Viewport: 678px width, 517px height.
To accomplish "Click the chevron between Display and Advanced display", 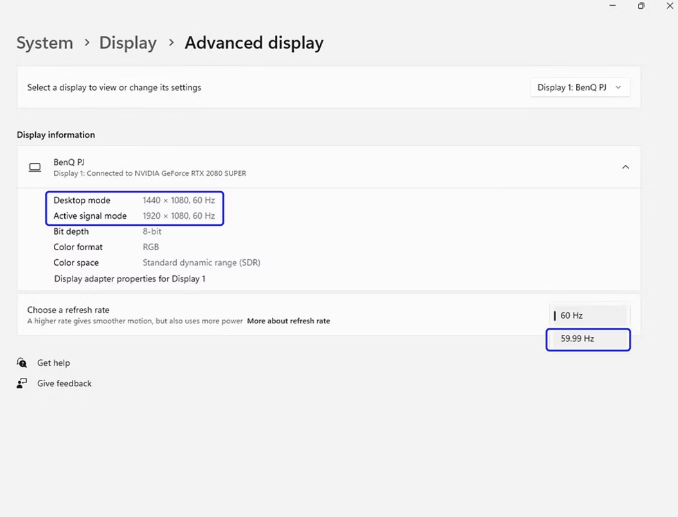I will pyautogui.click(x=171, y=42).
